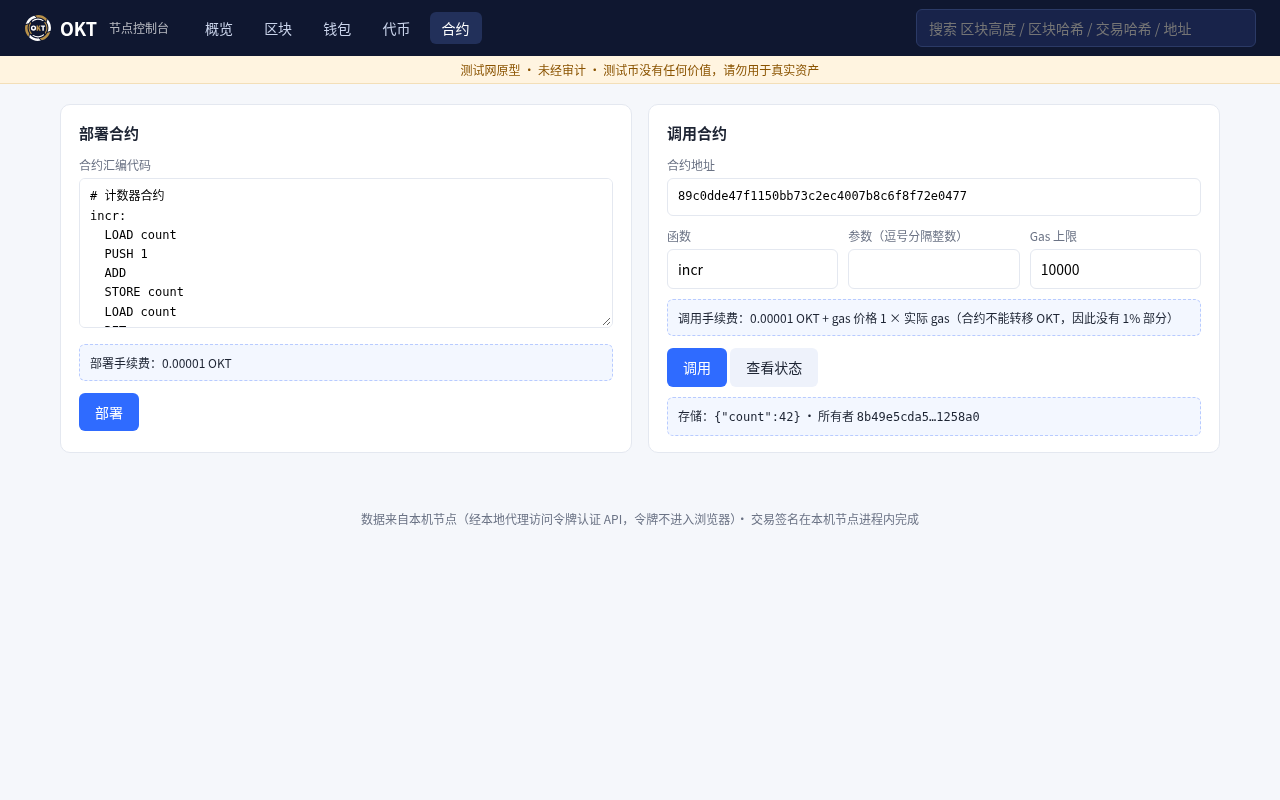This screenshot has width=1280, height=800.
Task: Click the storage result {"count":42} text
Action: [x=757, y=416]
